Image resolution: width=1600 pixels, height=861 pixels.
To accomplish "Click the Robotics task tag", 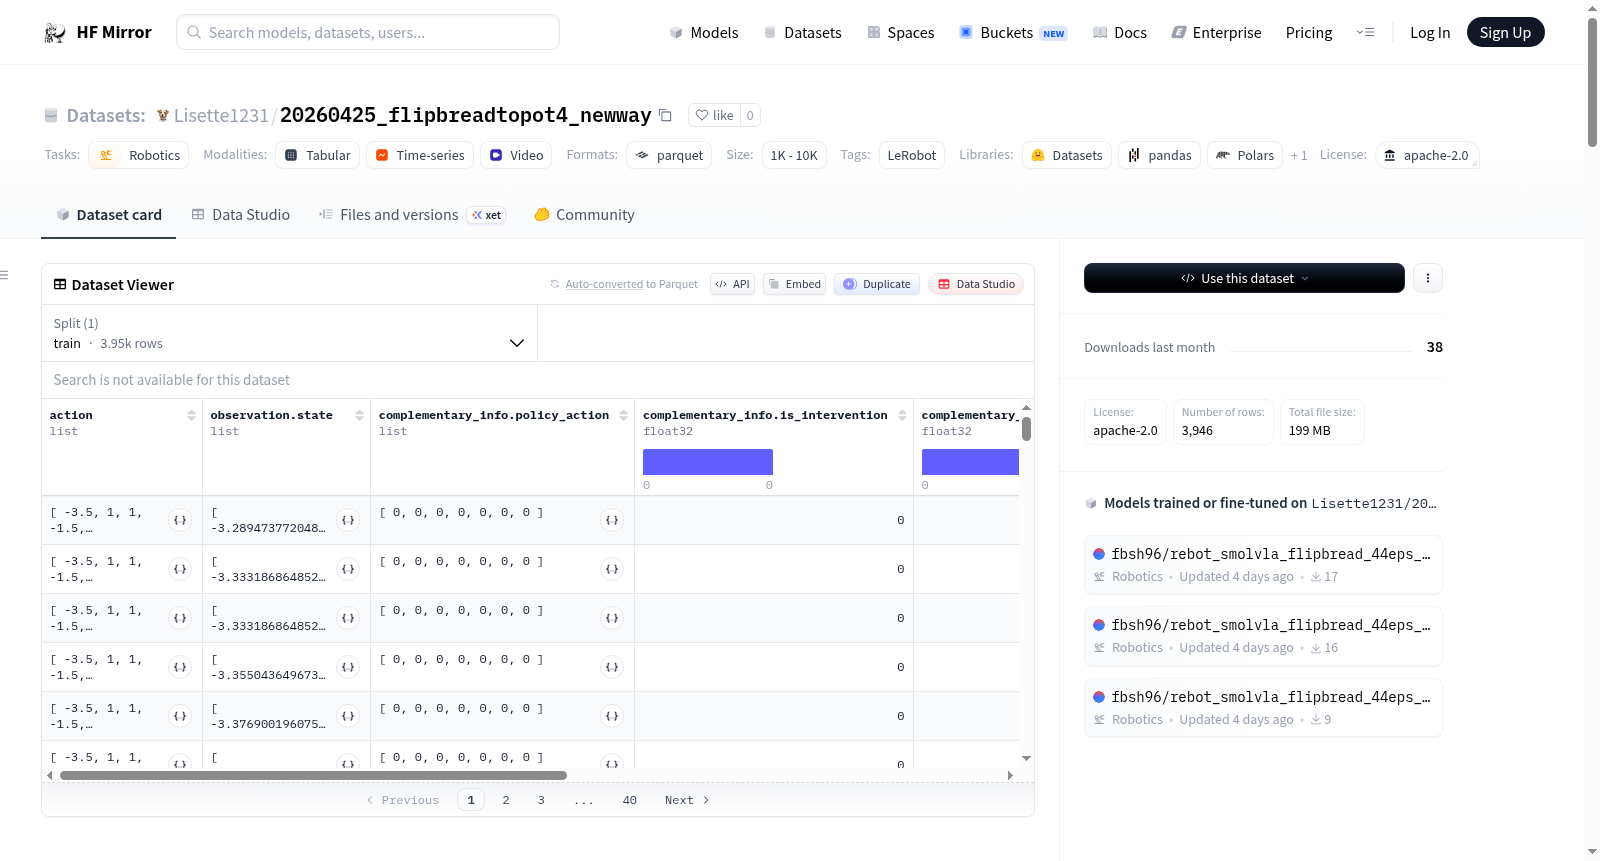I will 139,155.
